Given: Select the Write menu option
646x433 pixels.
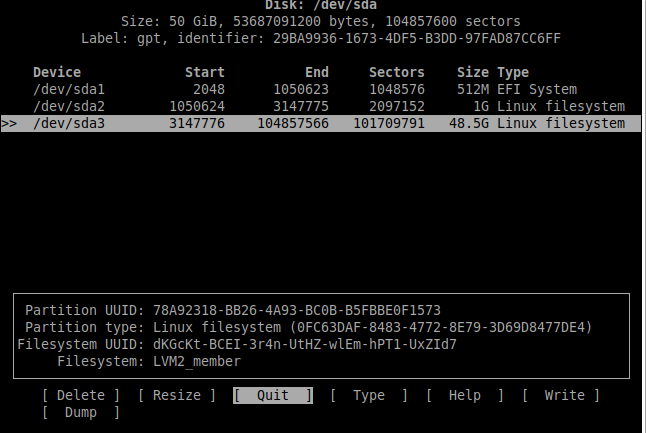Looking at the screenshot, I should pyautogui.click(x=564, y=395).
